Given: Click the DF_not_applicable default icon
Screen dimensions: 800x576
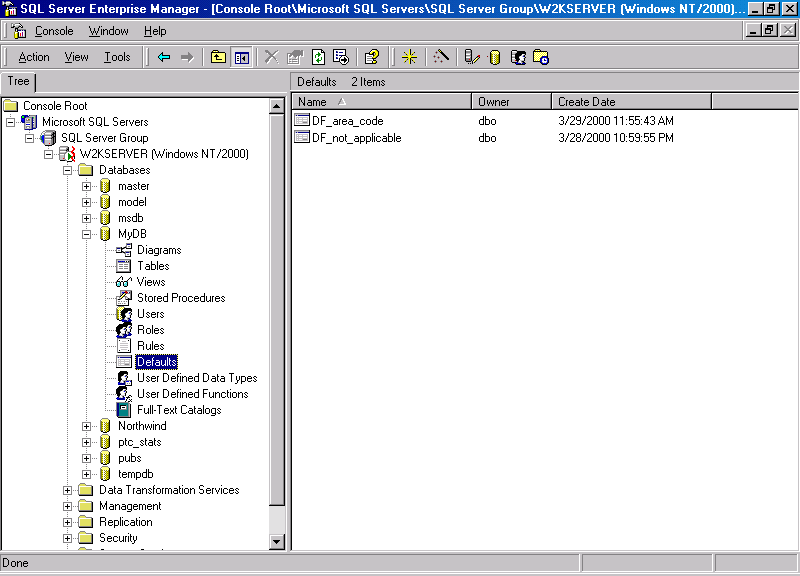Looking at the screenshot, I should 302,137.
